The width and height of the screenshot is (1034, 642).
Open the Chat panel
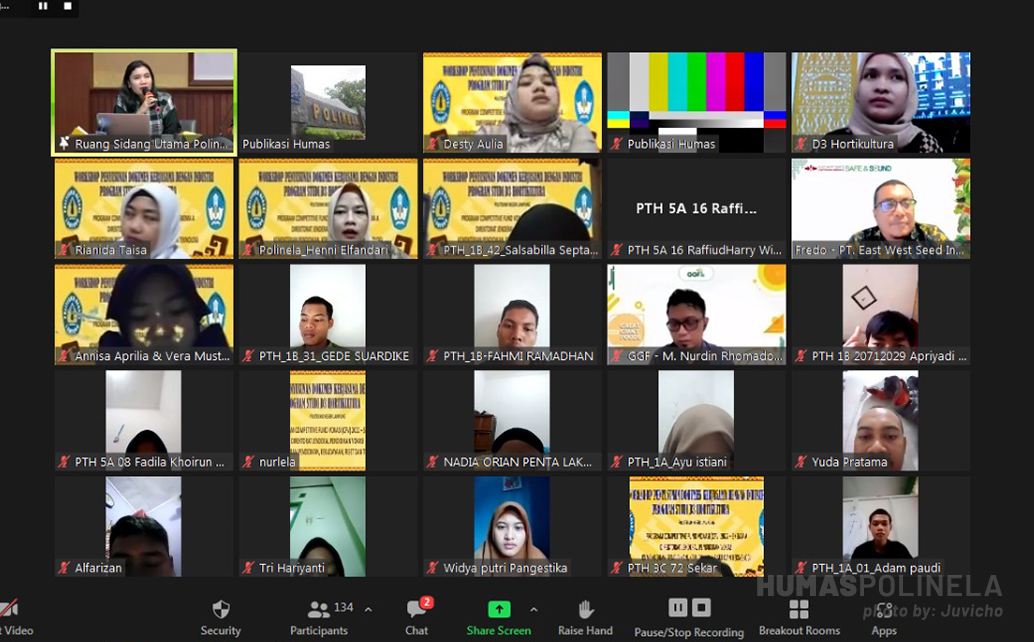click(416, 610)
